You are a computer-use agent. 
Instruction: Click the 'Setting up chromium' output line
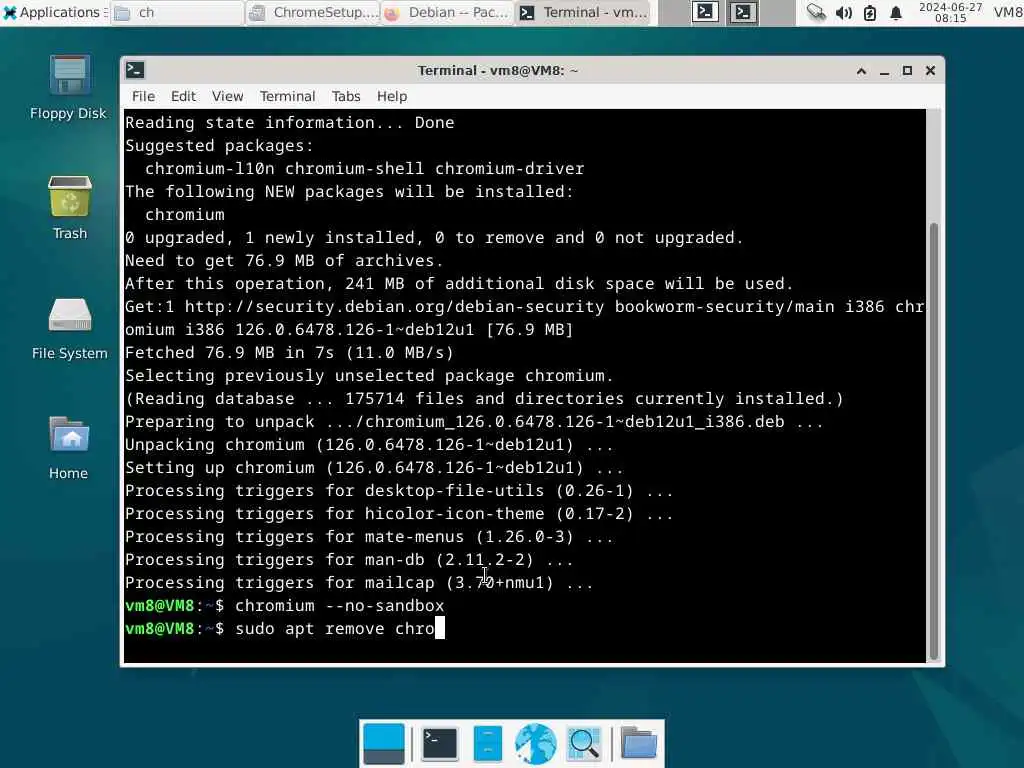(x=374, y=468)
